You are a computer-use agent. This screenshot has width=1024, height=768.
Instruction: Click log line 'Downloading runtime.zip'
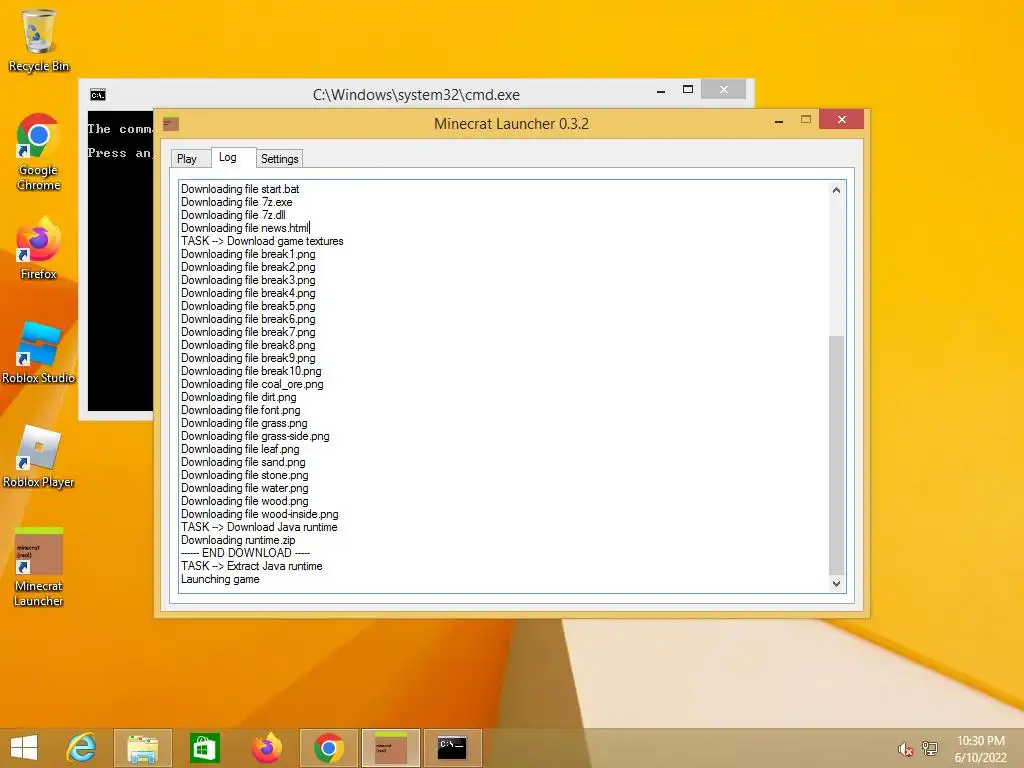[238, 540]
